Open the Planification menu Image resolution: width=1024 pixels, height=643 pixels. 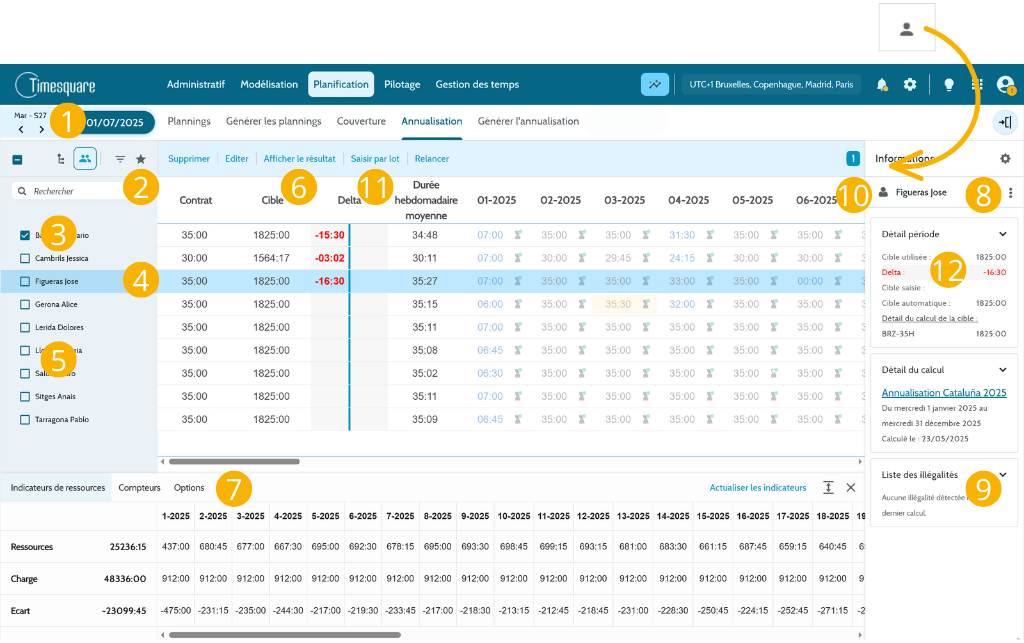pyautogui.click(x=341, y=84)
